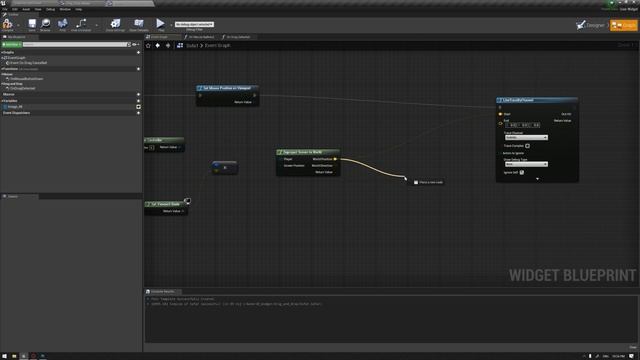Open Class Defaults from the toolbar

click(139, 24)
